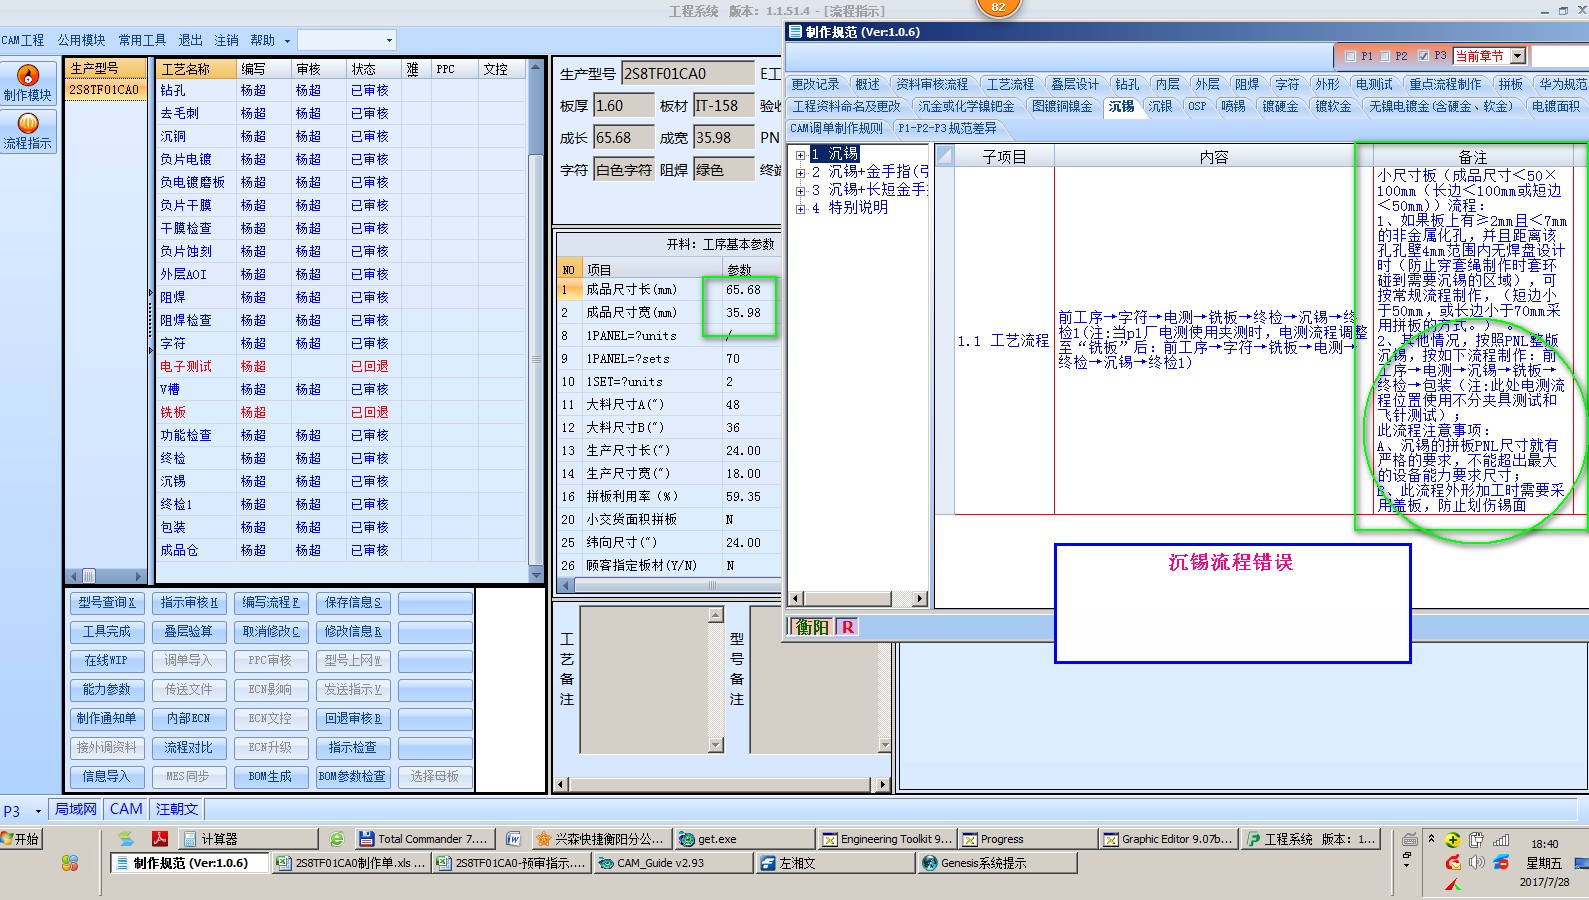Click the green-blue arrows quick-launch icon
This screenshot has width=1589, height=900.
tap(126, 839)
